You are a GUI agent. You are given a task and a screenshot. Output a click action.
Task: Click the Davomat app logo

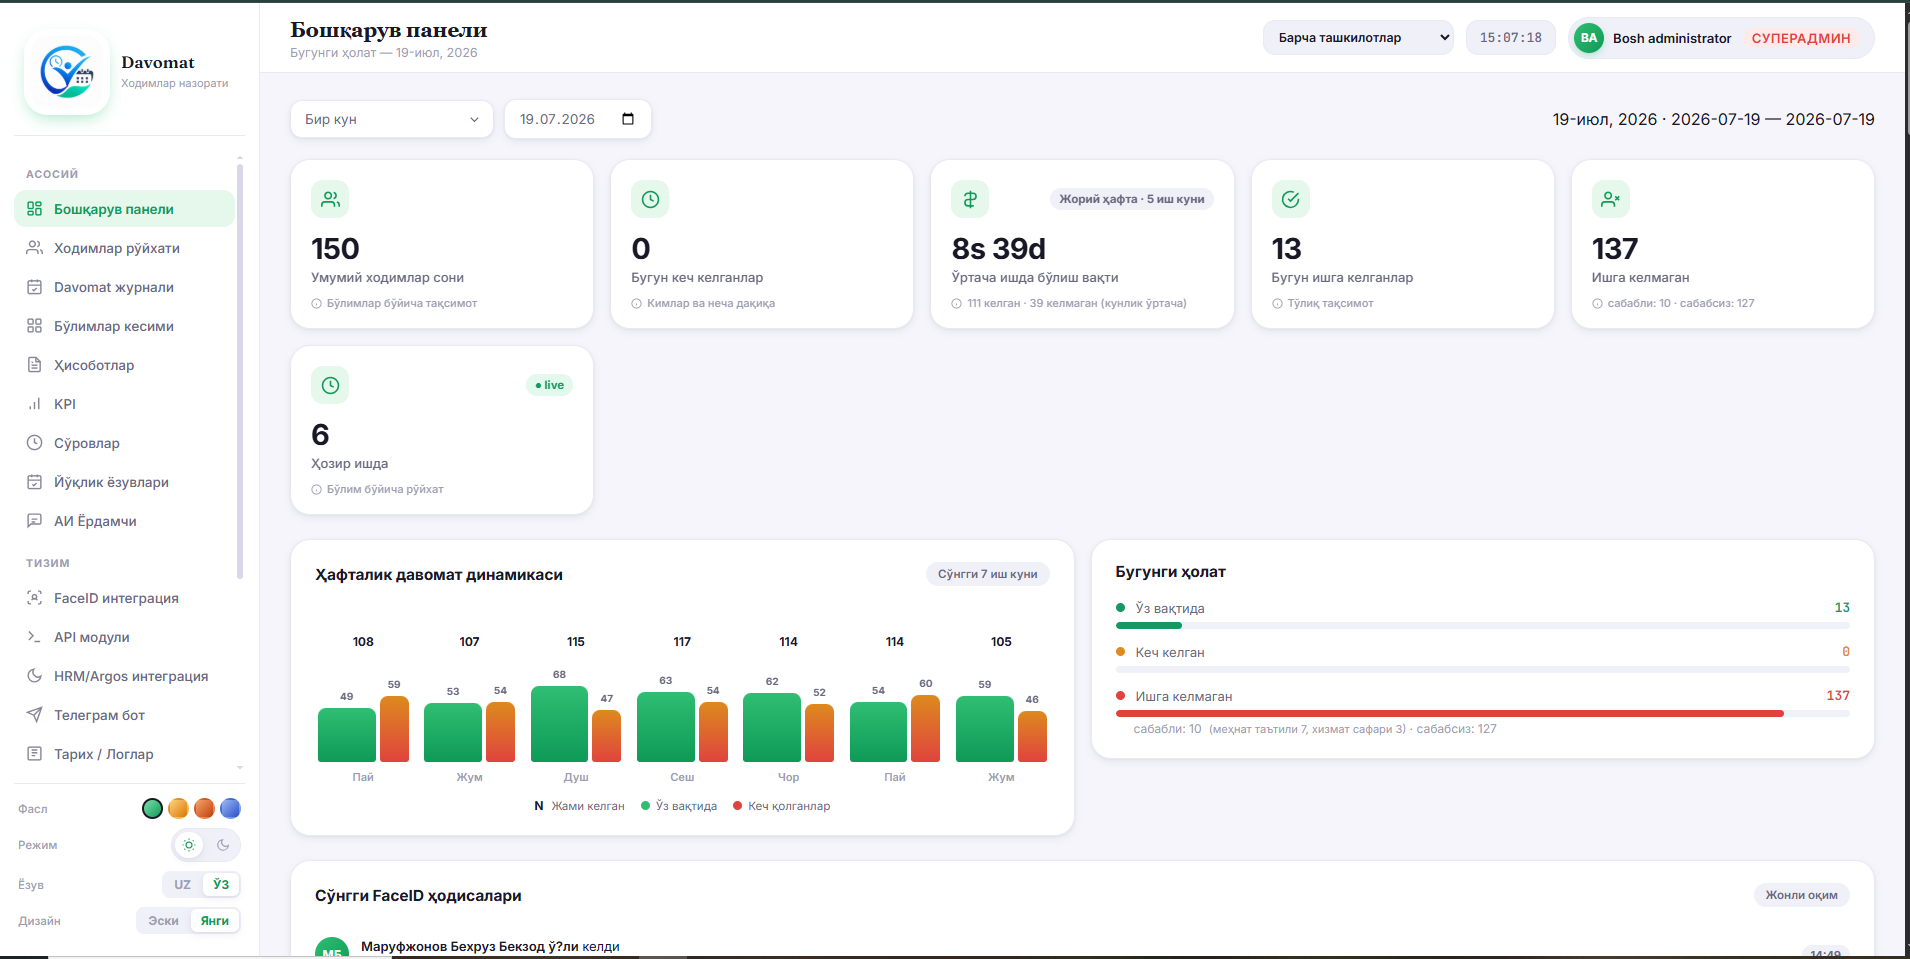(x=67, y=72)
